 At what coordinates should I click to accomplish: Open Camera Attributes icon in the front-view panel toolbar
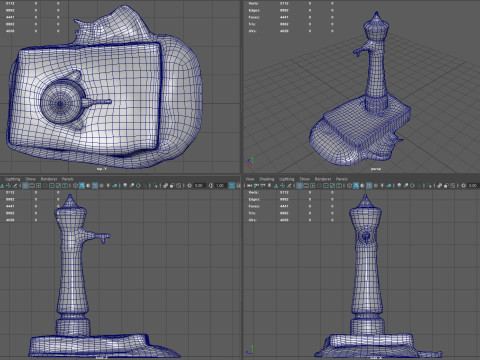pyautogui.click(x=262, y=185)
